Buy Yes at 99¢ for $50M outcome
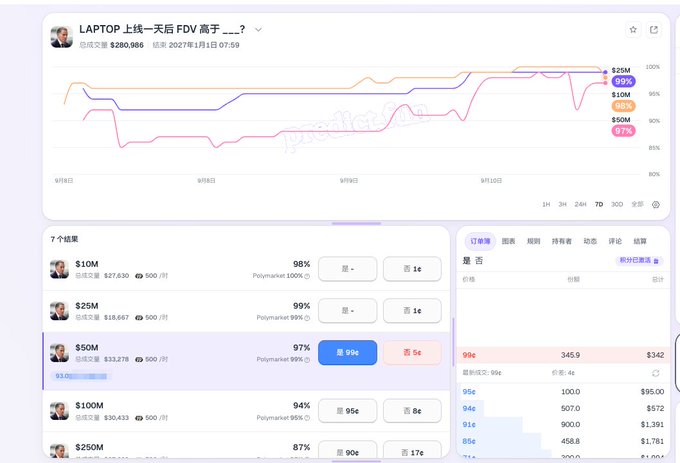Image resolution: width=680 pixels, height=463 pixels. (x=347, y=352)
